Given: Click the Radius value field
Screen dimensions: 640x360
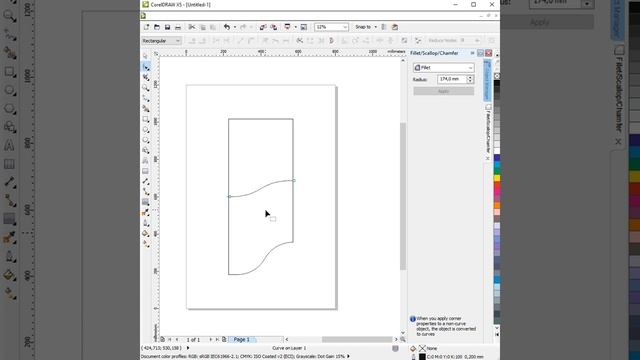Looking at the screenshot, I should 452,79.
